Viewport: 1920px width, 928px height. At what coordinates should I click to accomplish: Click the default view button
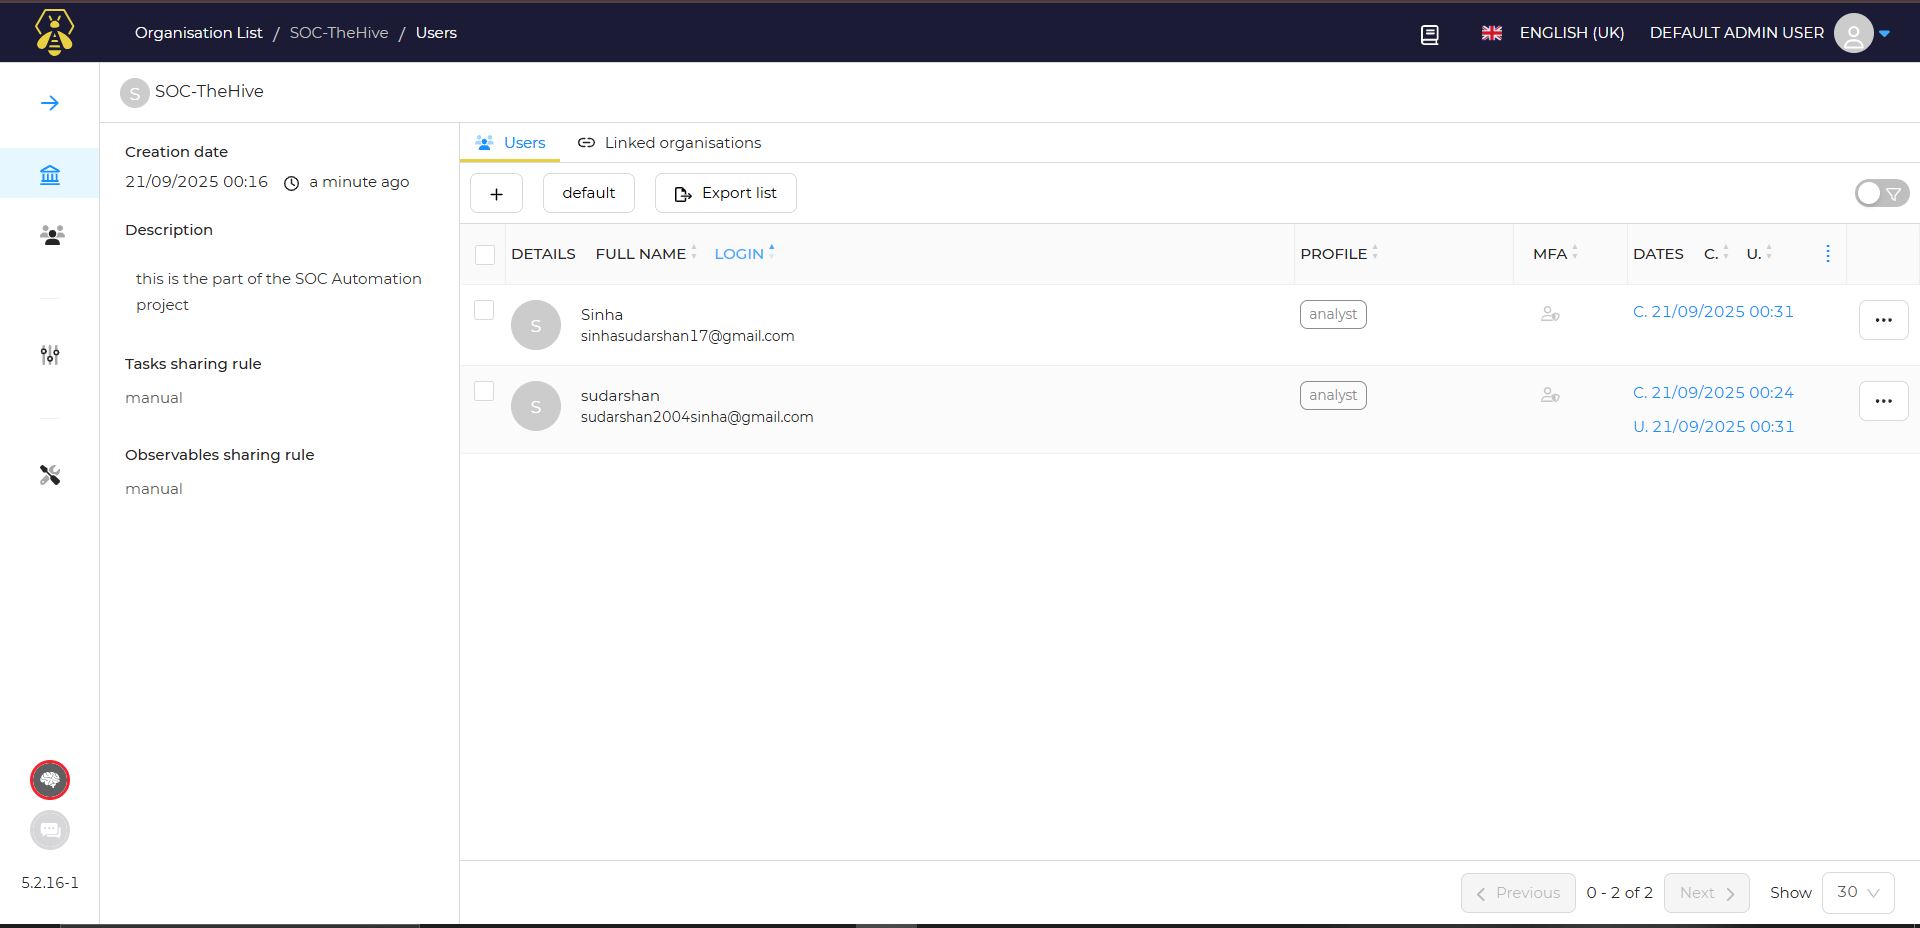(x=589, y=193)
